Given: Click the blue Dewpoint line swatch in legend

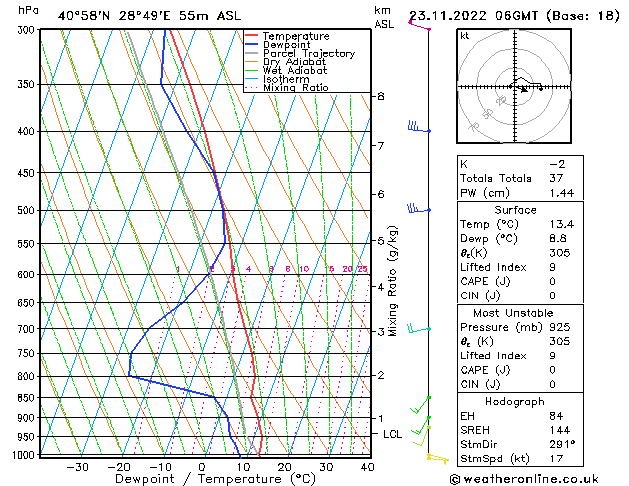Looking at the screenshot, I should pos(251,45).
